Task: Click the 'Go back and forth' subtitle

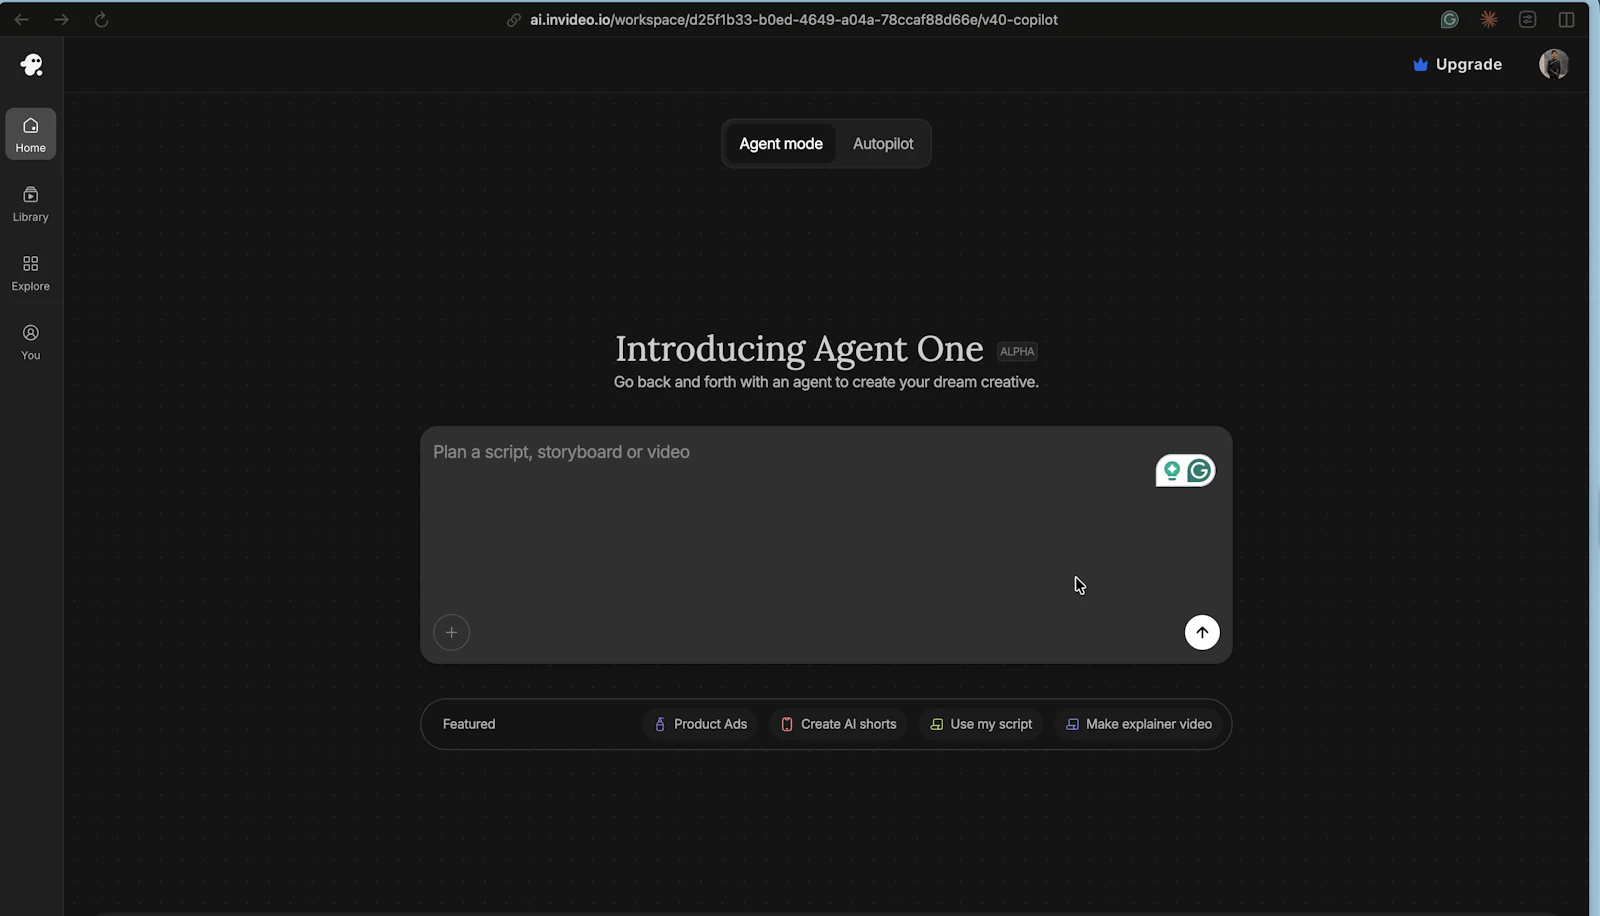Action: pos(826,382)
